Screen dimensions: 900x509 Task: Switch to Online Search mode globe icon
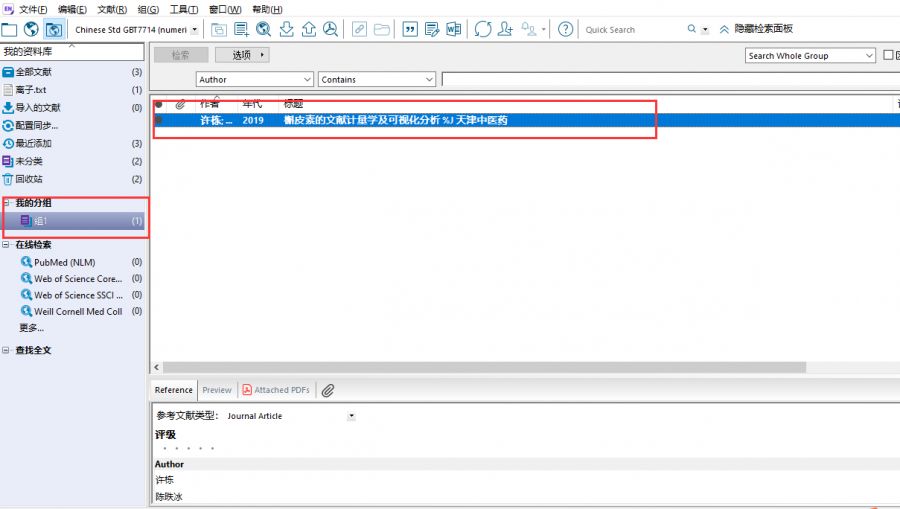(x=31, y=29)
